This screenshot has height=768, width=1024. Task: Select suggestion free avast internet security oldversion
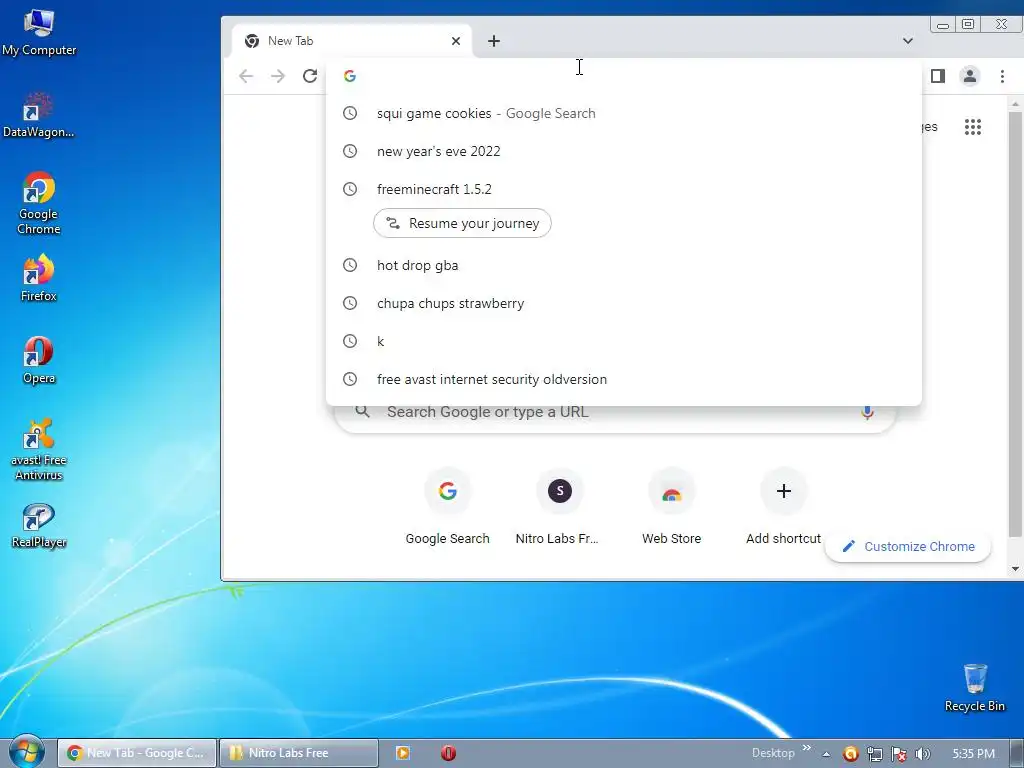(624, 379)
